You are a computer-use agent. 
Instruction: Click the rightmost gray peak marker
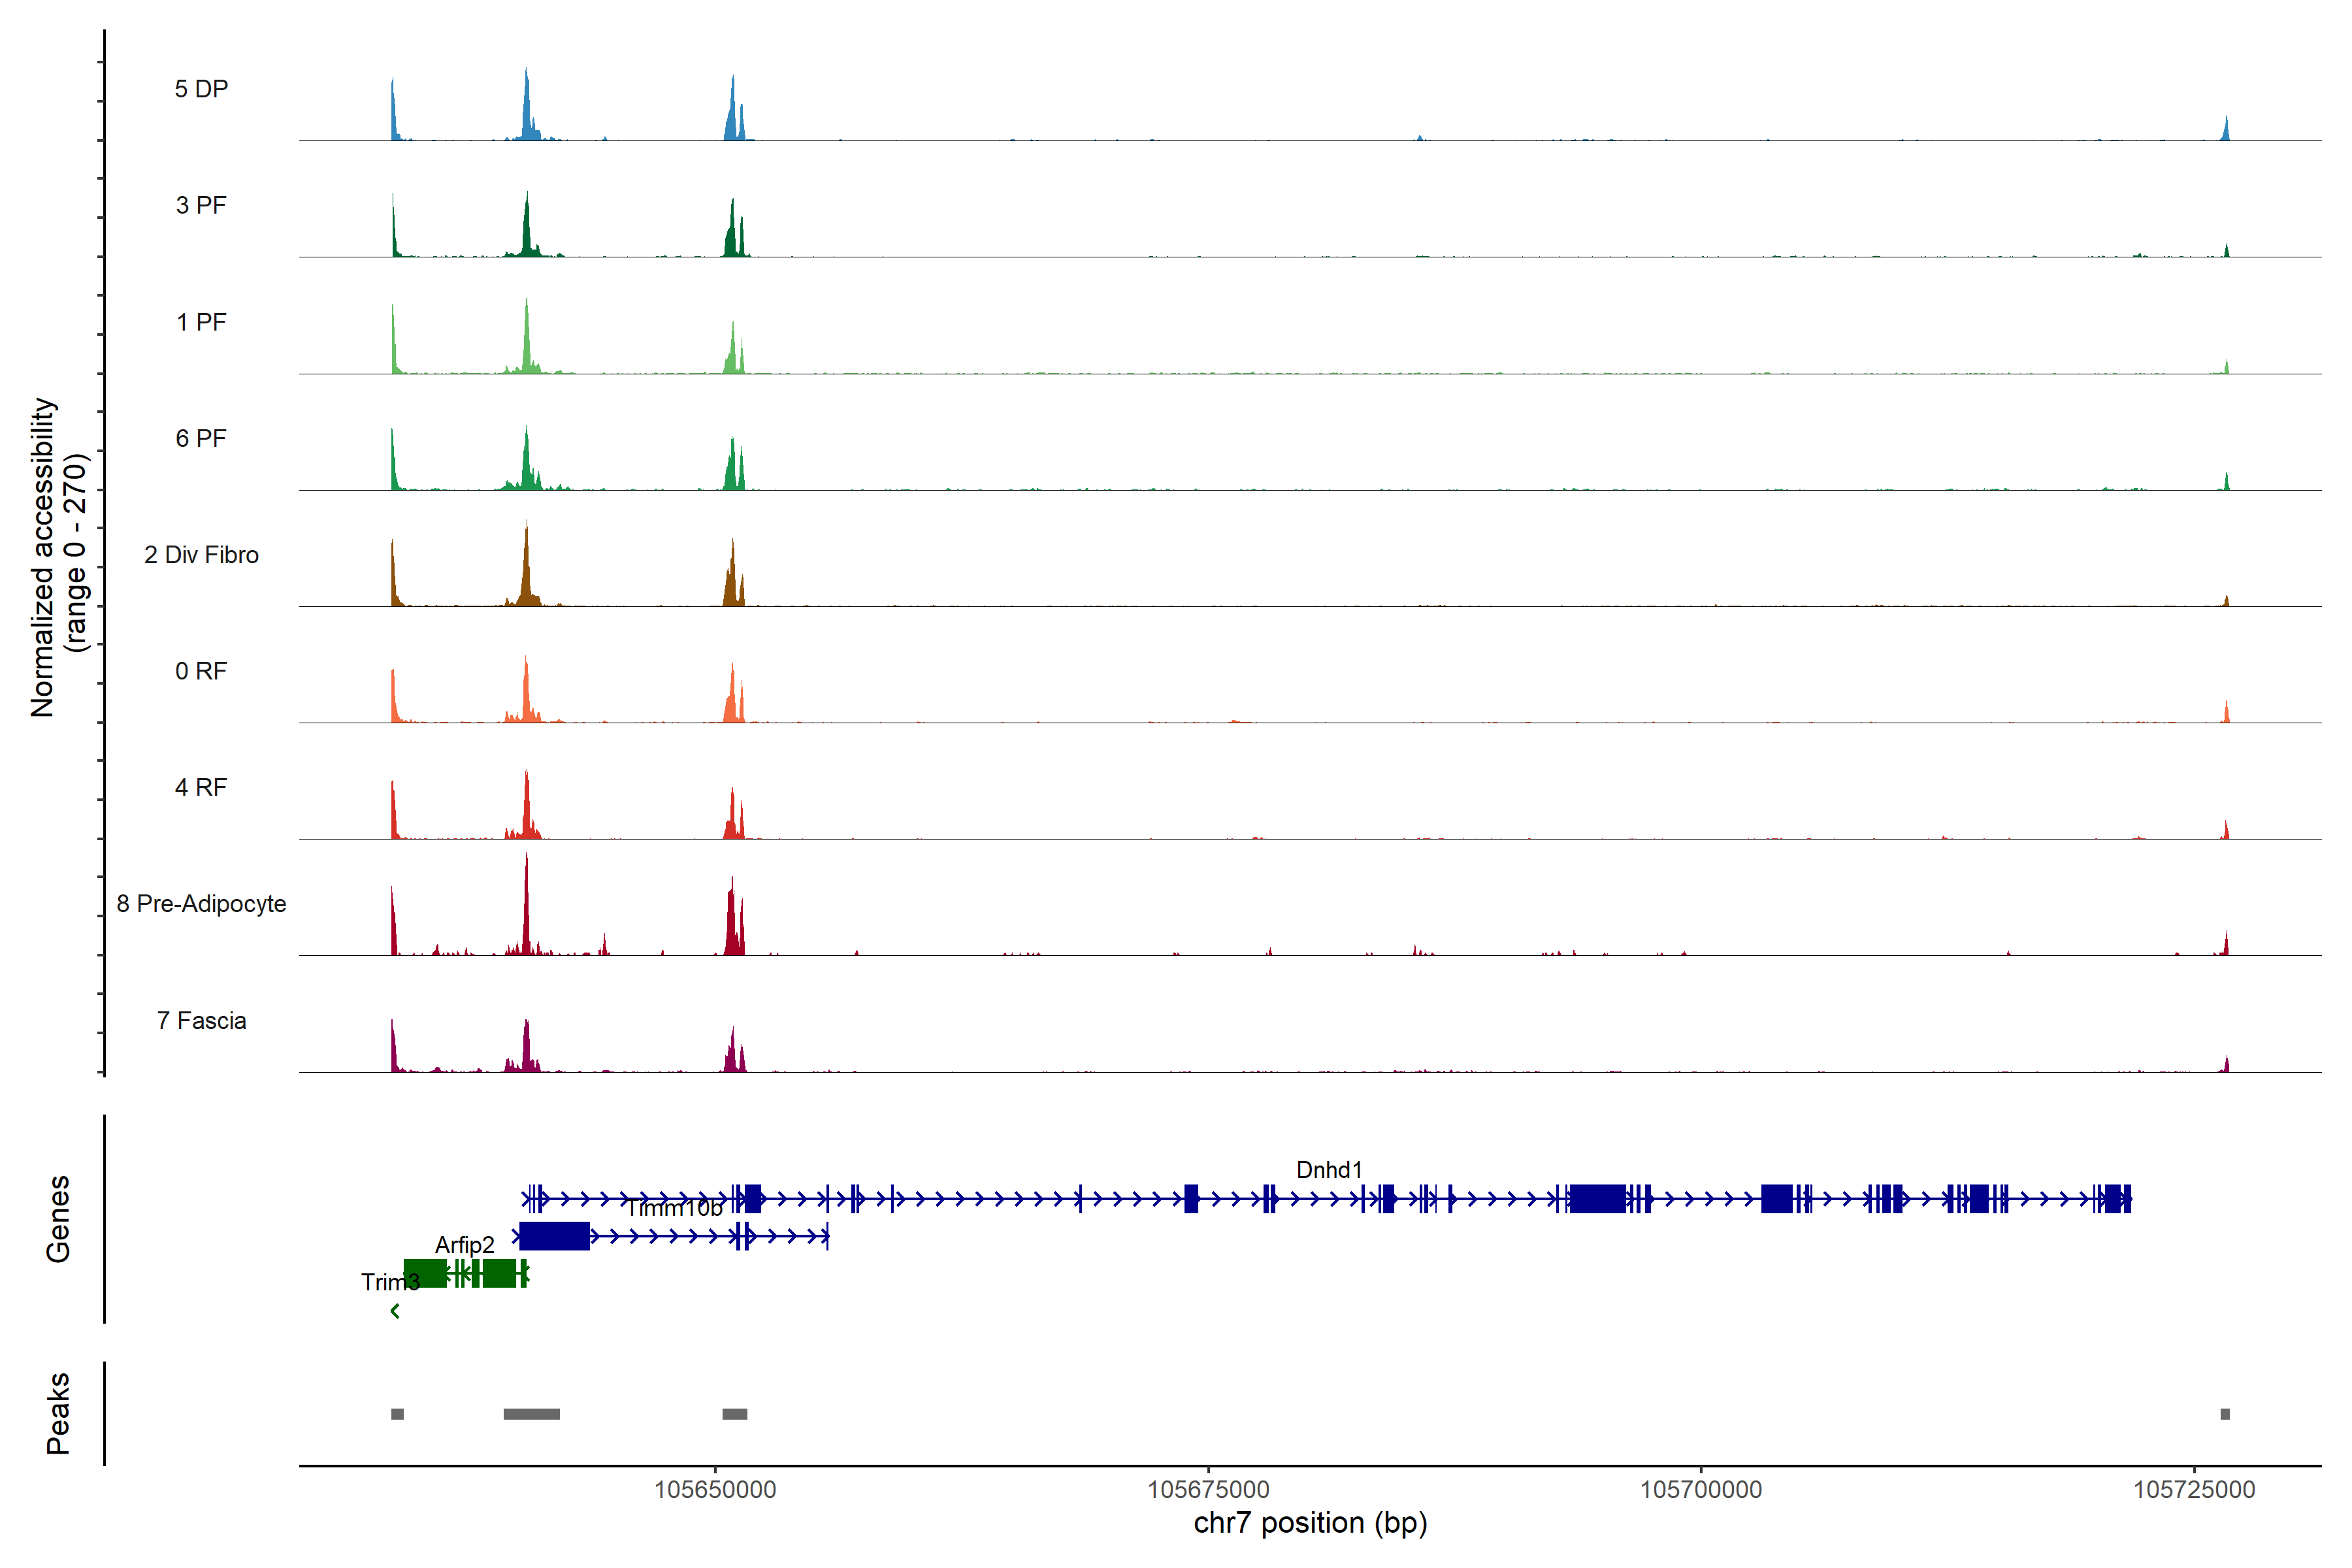(2225, 1414)
